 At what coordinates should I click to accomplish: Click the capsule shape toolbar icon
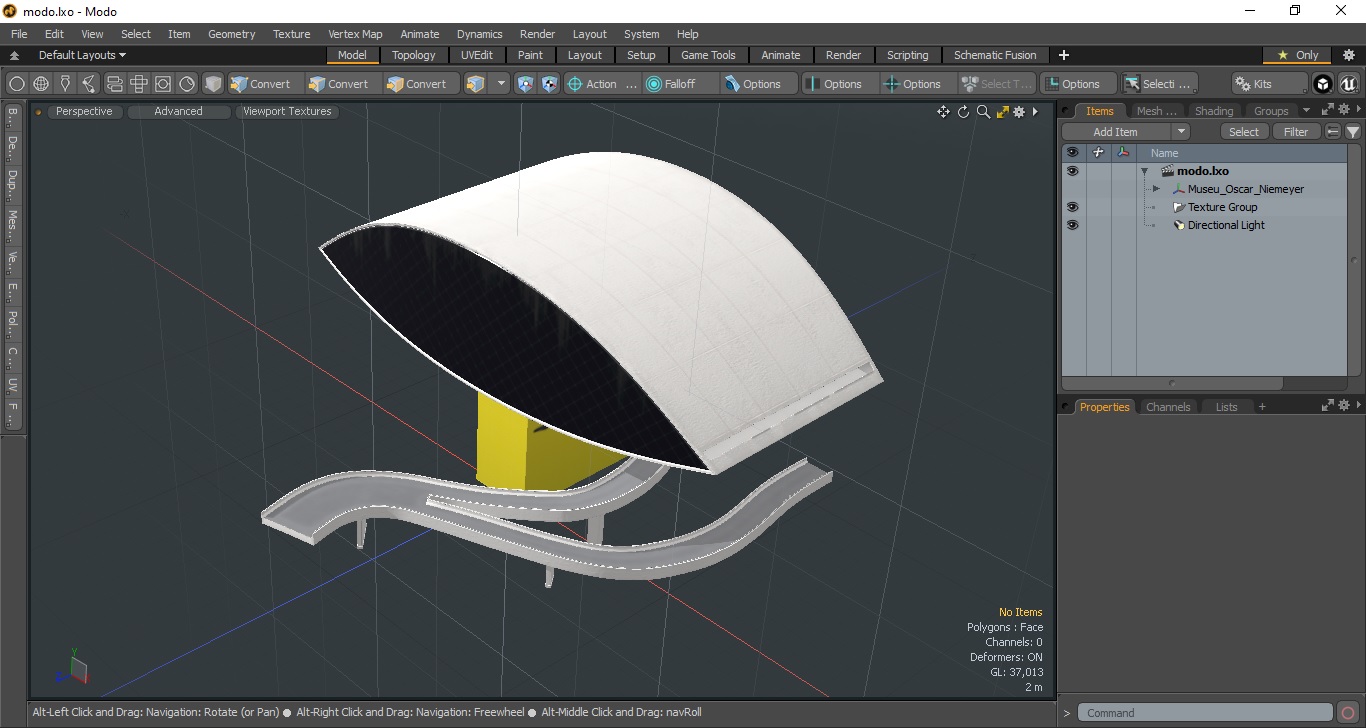click(114, 84)
